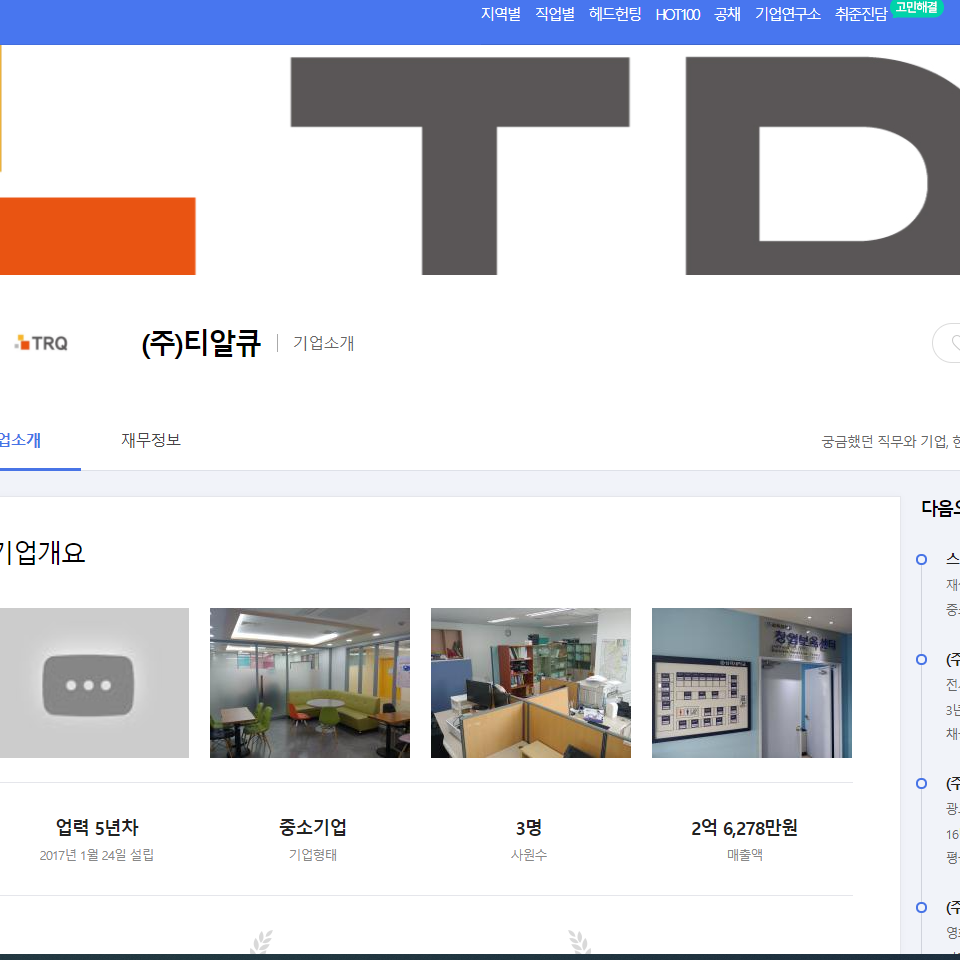This screenshot has width=960, height=960.
Task: Open the 기업연구소 link
Action: click(x=787, y=15)
